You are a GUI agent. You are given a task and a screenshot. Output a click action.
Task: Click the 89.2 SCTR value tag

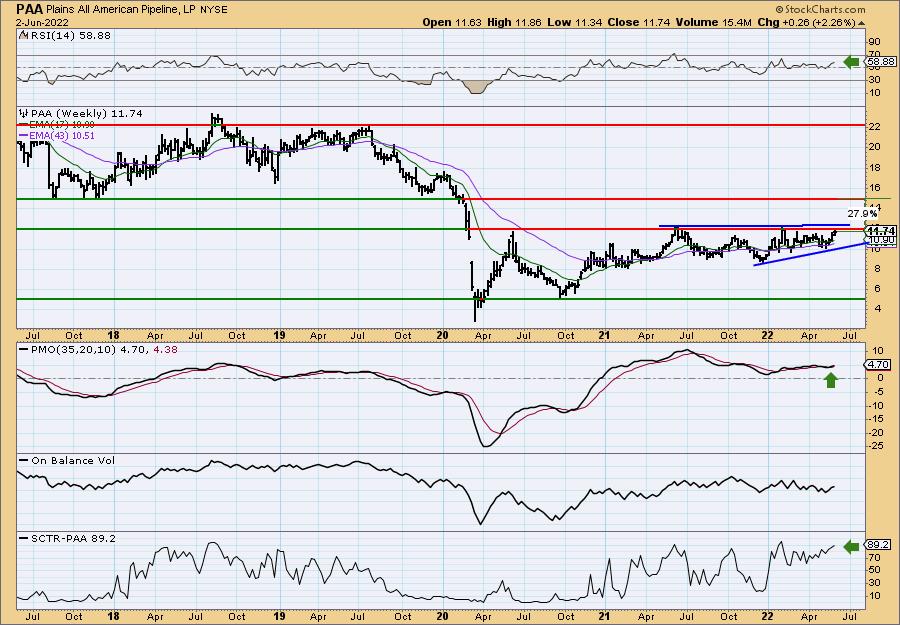pyautogui.click(x=876, y=546)
